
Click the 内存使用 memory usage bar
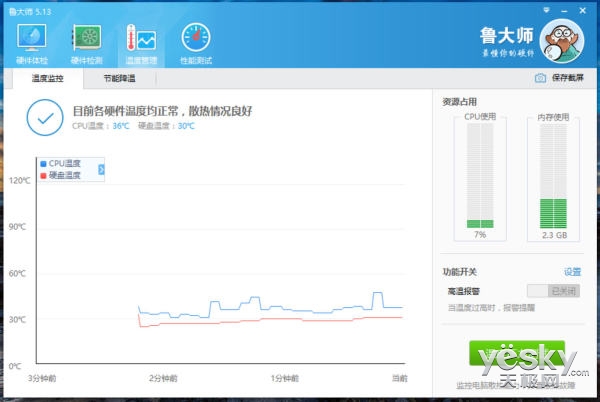click(x=553, y=176)
